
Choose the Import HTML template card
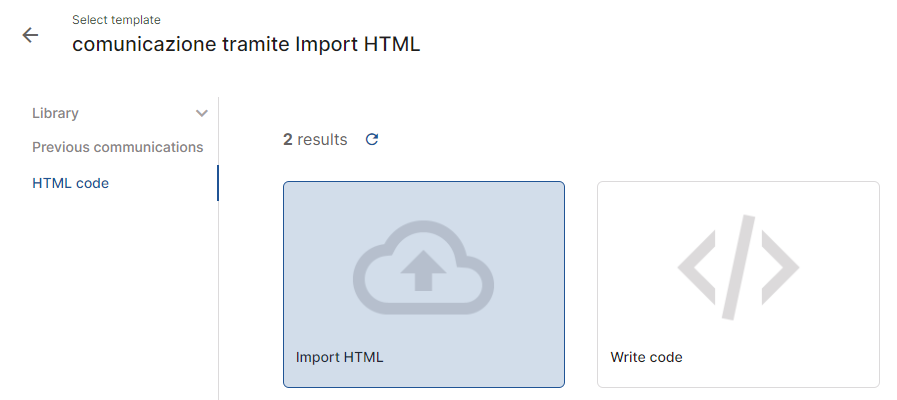[424, 284]
